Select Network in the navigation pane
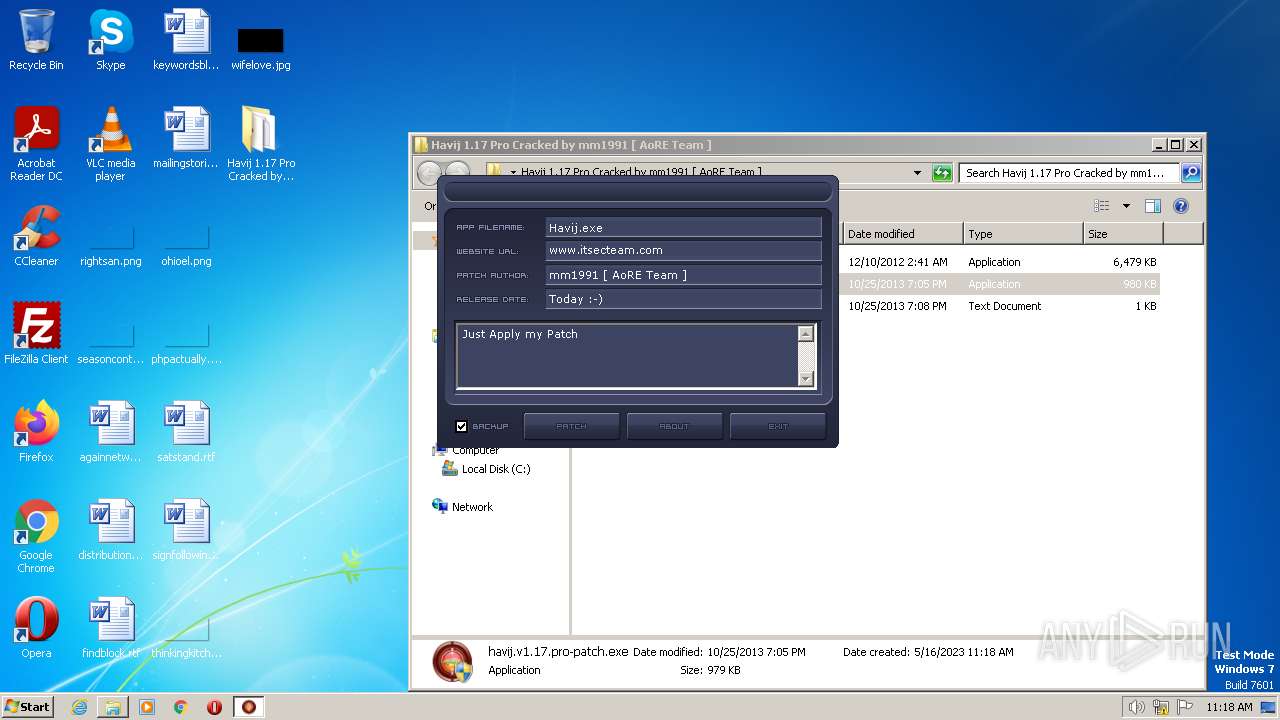The image size is (1280, 720). [x=462, y=507]
